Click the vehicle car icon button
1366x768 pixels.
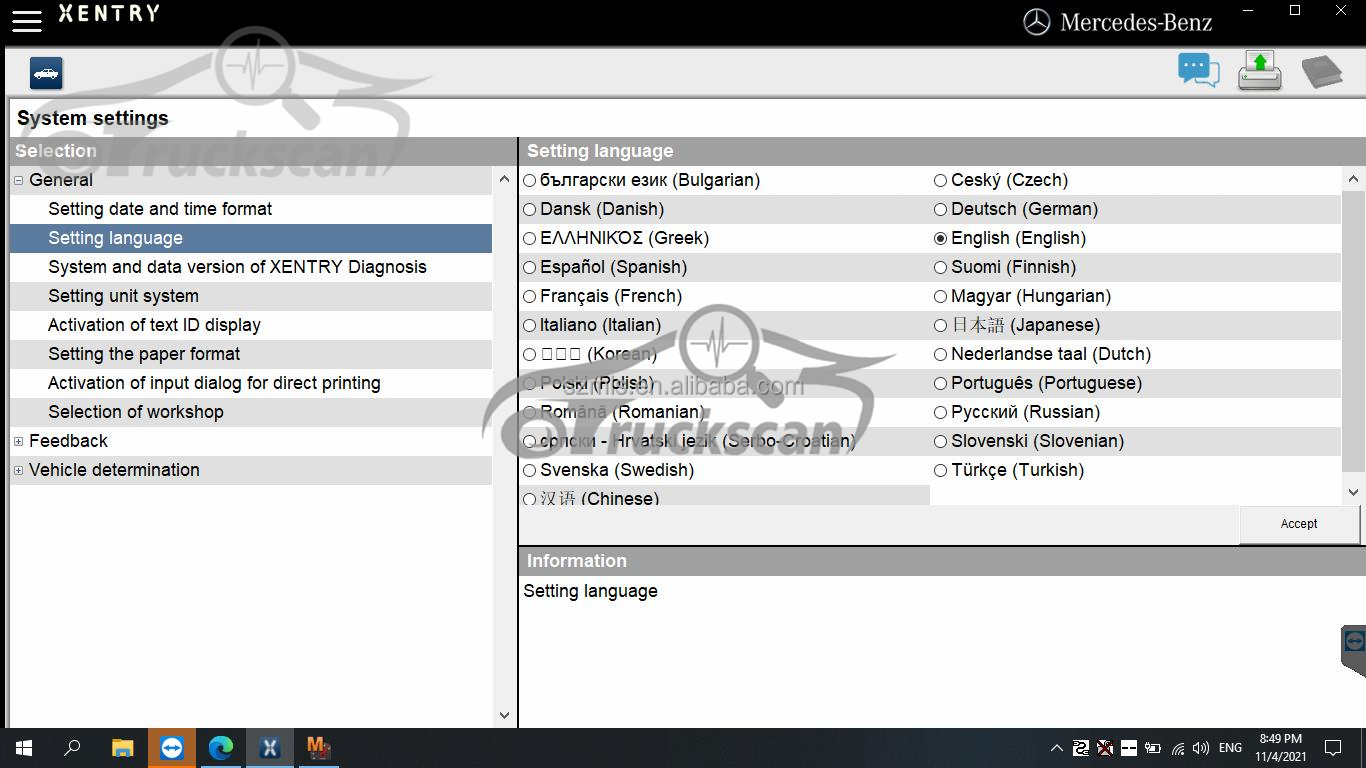coord(46,73)
